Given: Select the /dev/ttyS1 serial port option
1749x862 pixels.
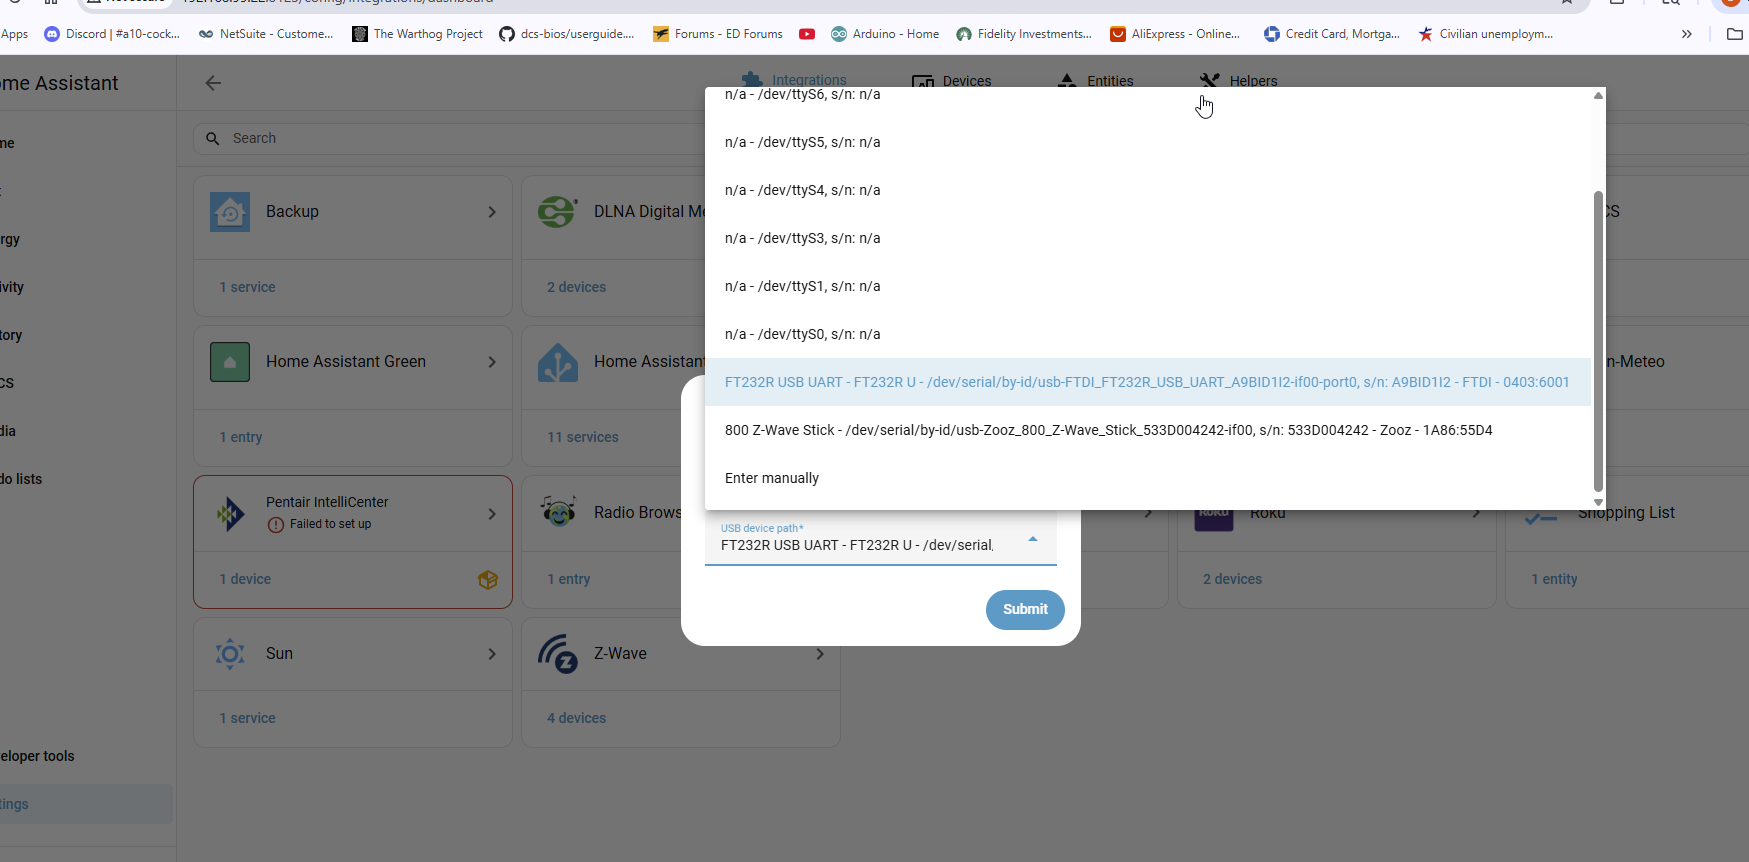Looking at the screenshot, I should pyautogui.click(x=1148, y=286).
